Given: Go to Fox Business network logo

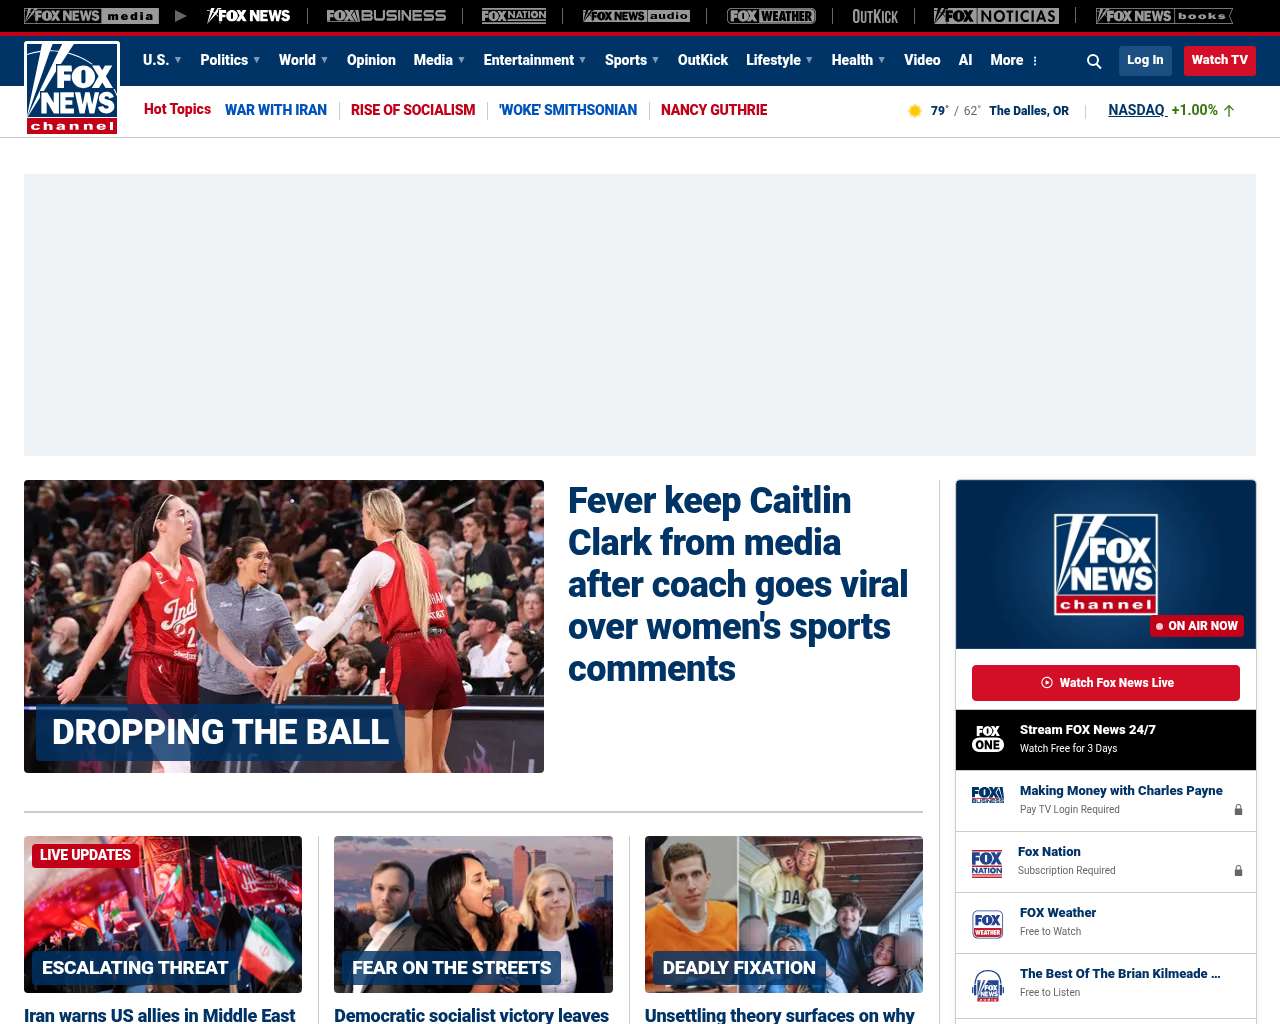Looking at the screenshot, I should [x=386, y=16].
